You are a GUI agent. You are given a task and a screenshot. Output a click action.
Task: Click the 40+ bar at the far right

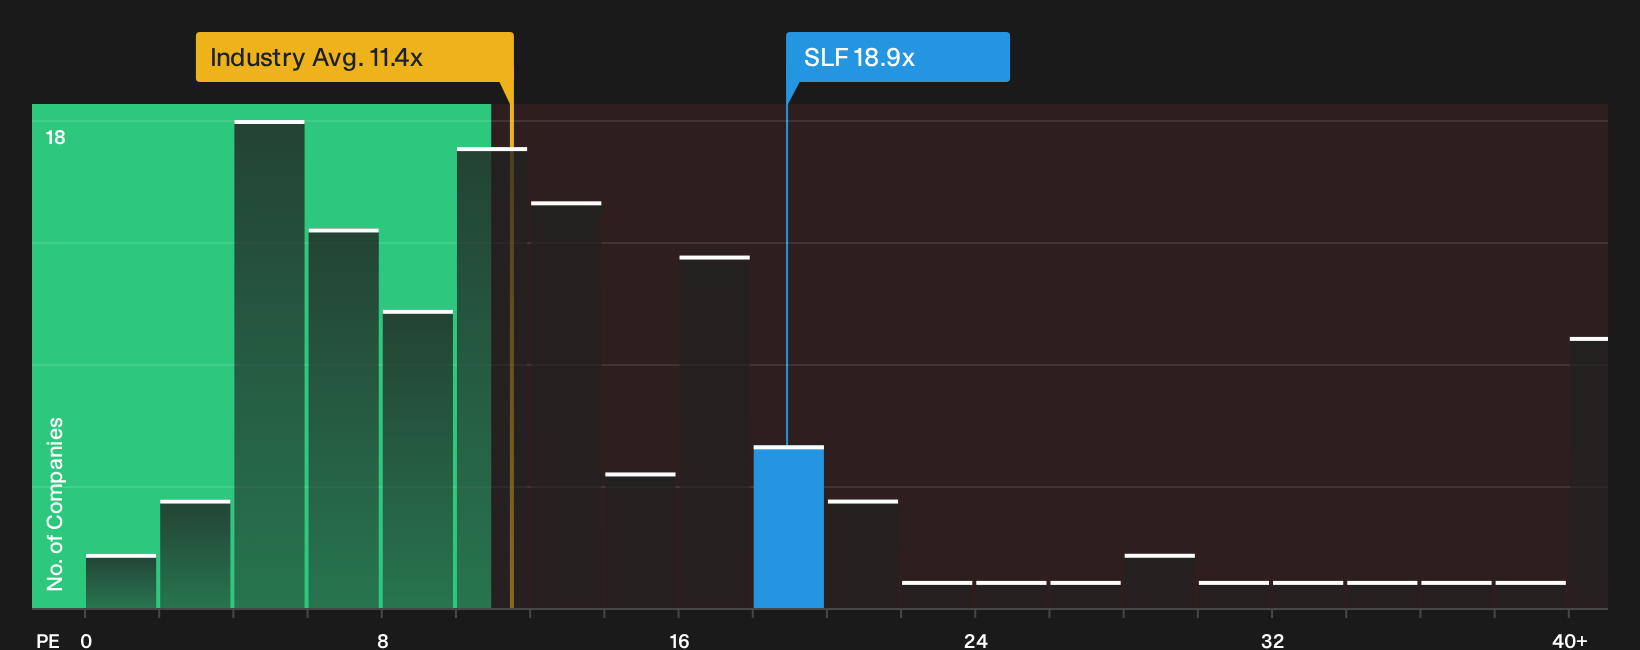coord(1588,473)
